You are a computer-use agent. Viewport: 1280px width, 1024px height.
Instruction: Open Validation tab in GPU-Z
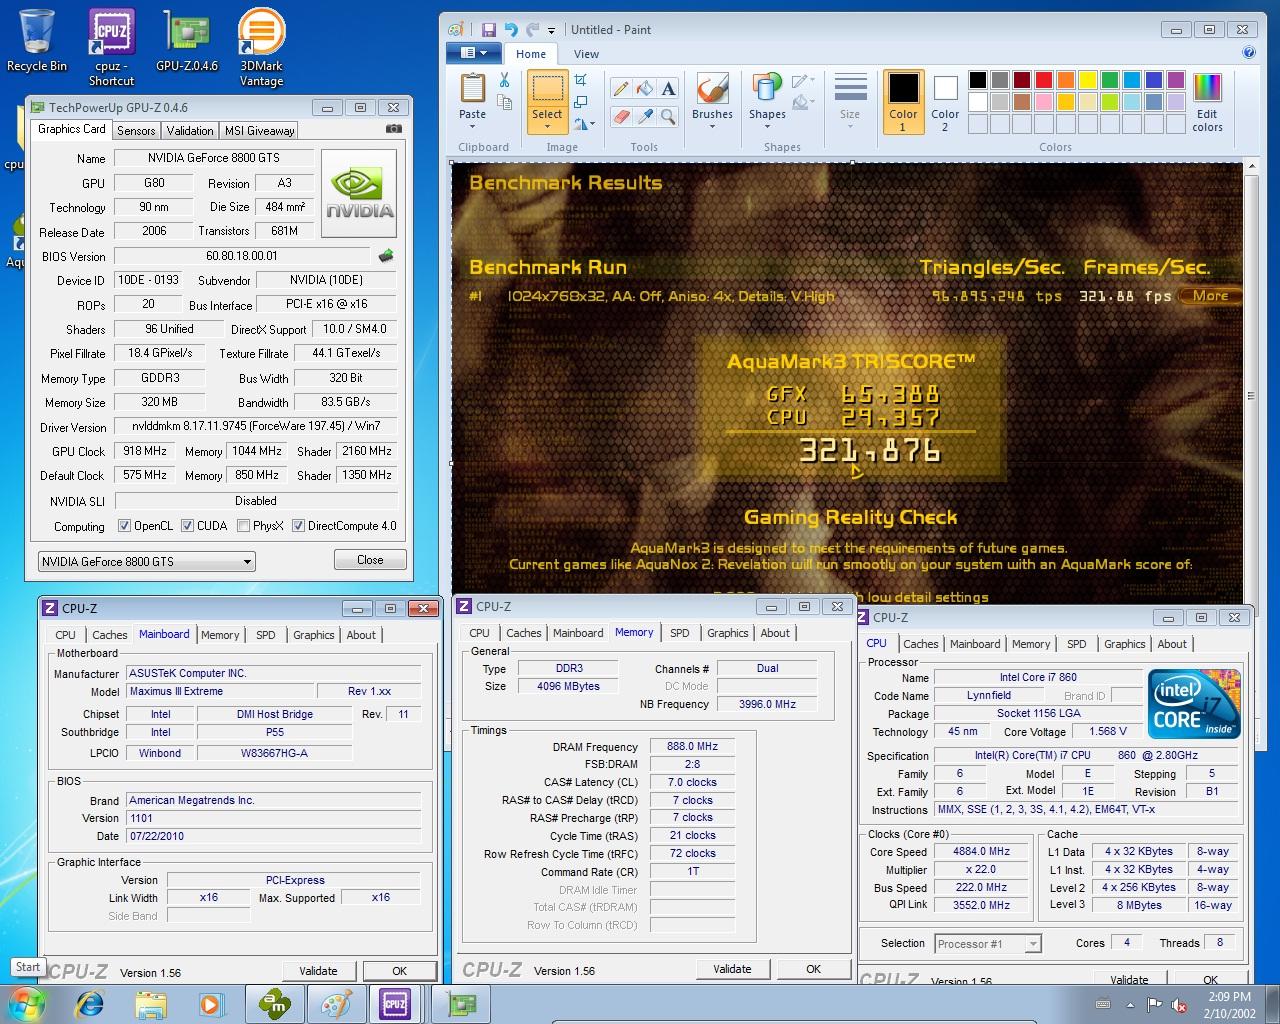[190, 131]
